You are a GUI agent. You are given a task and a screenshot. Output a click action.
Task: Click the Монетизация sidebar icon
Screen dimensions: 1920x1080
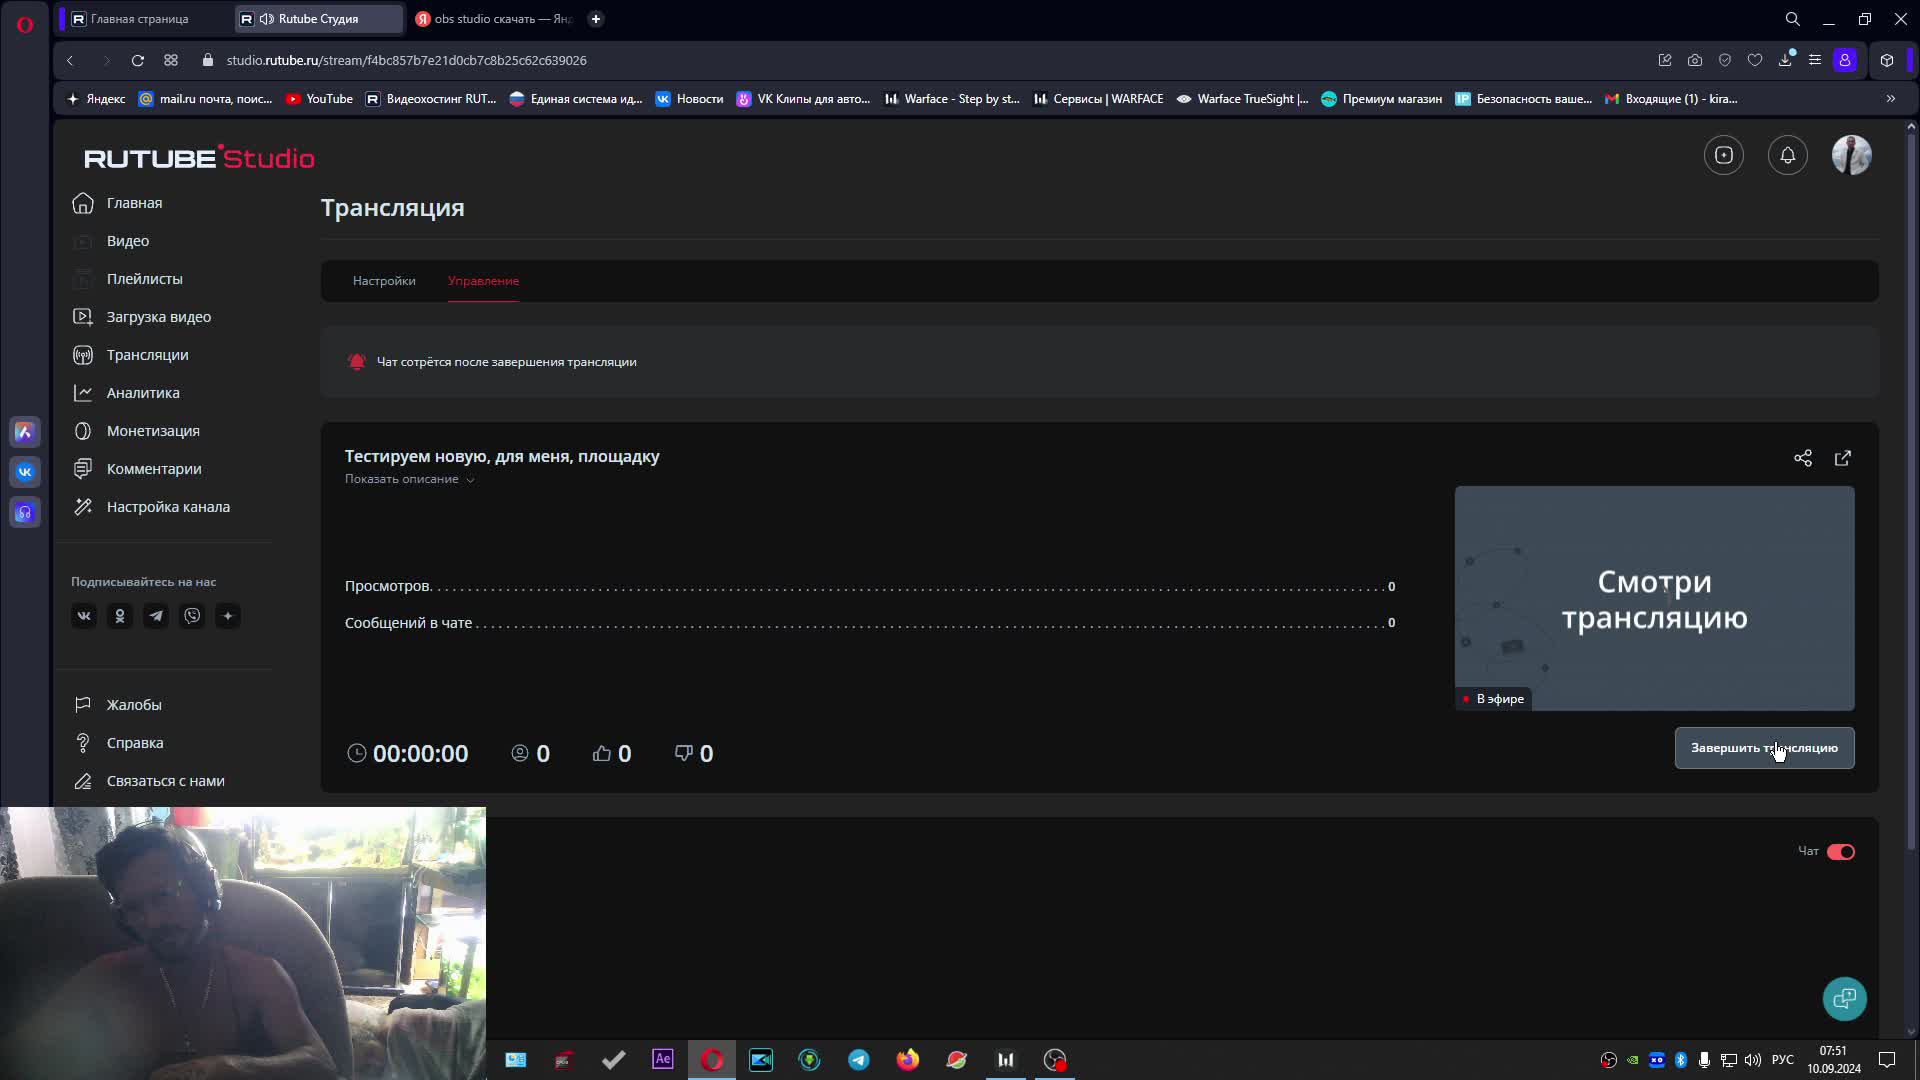click(83, 430)
